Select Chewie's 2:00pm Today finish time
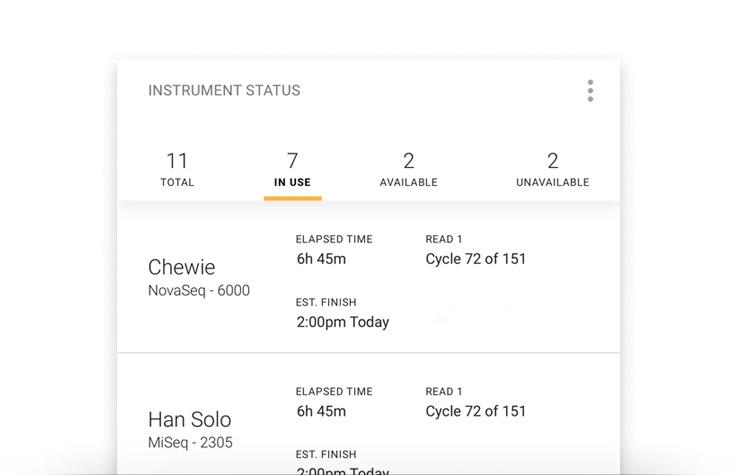Screen dimensions: 736x475 tap(343, 322)
